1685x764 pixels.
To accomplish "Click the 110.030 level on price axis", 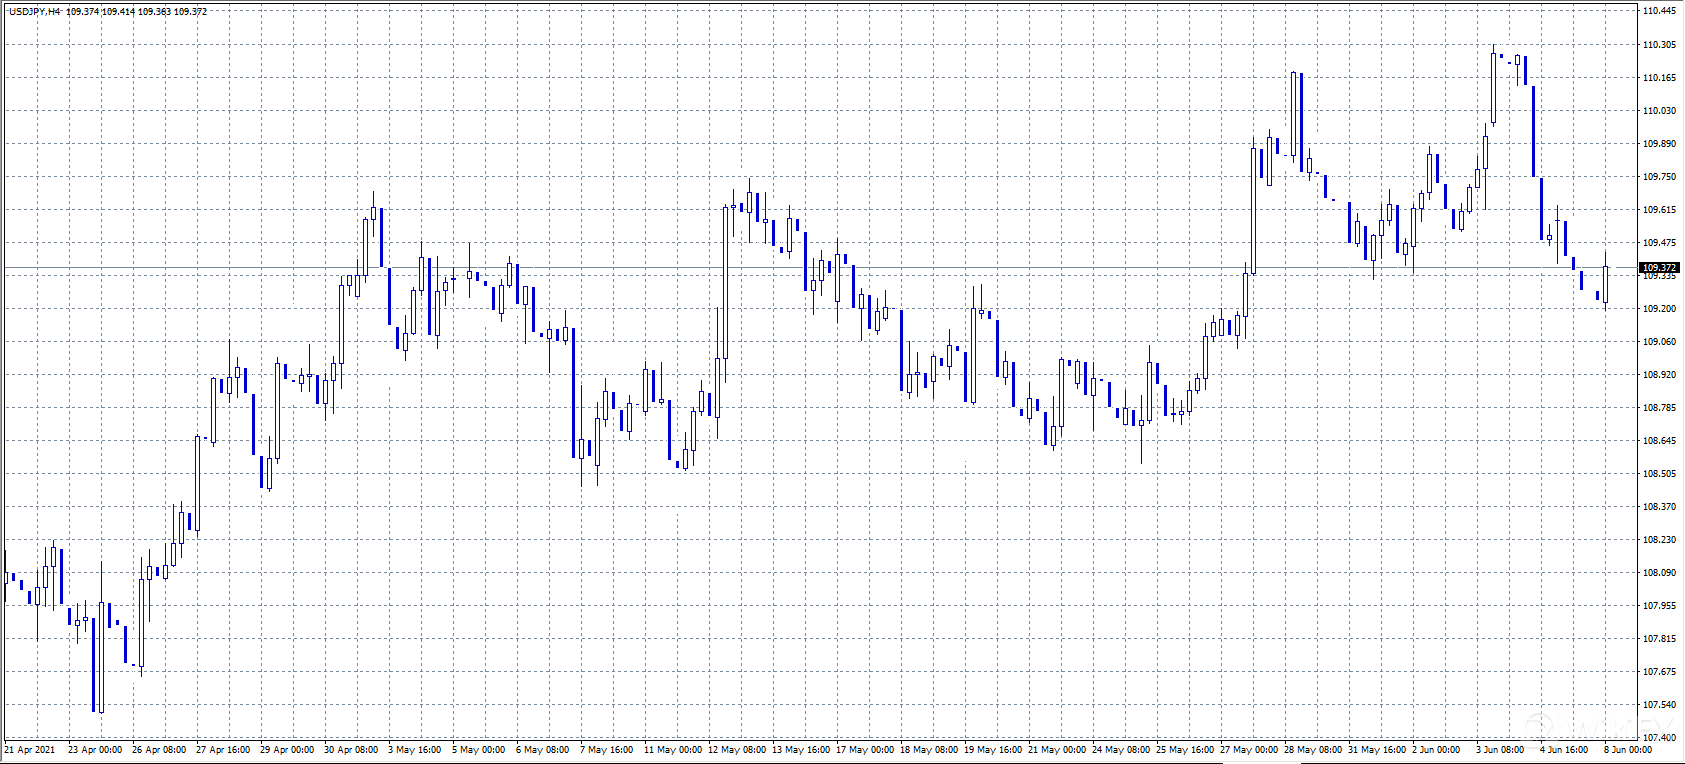I will pos(1659,111).
